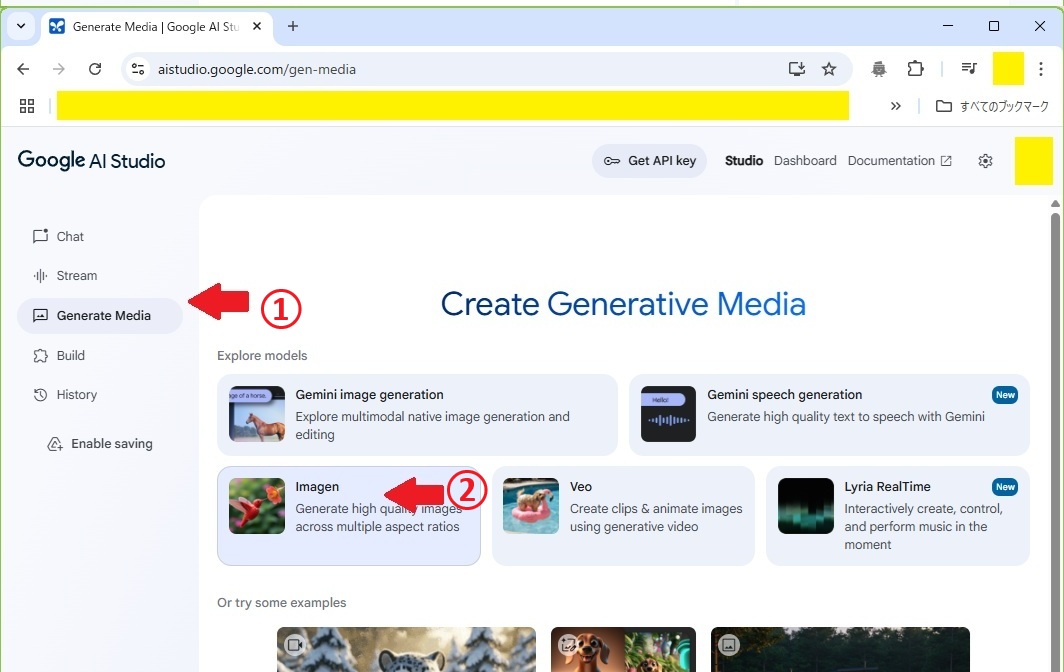Click the Chat icon in sidebar

41,236
